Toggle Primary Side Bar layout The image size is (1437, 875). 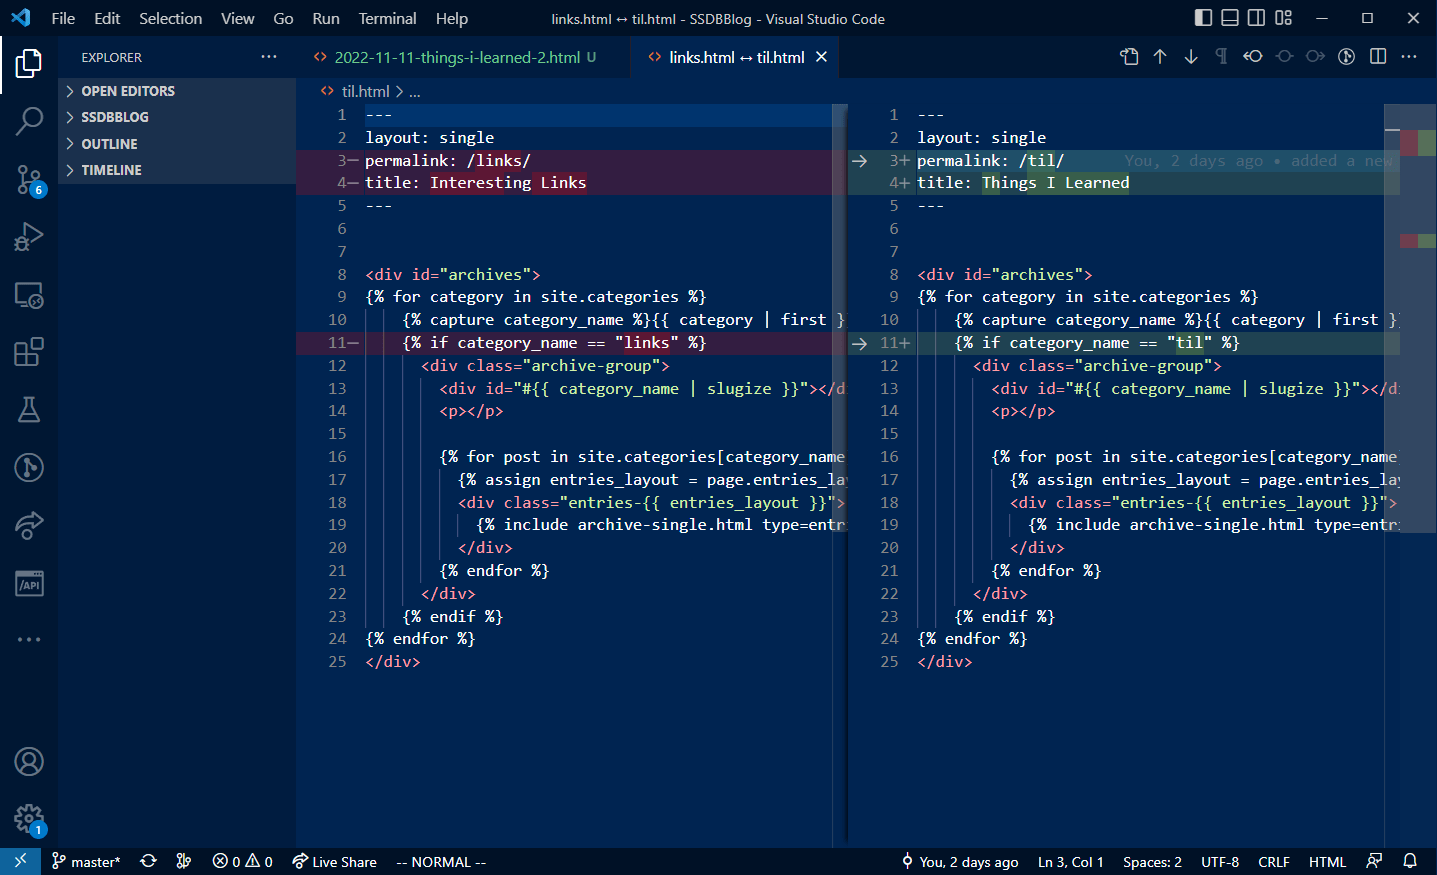pos(1203,18)
